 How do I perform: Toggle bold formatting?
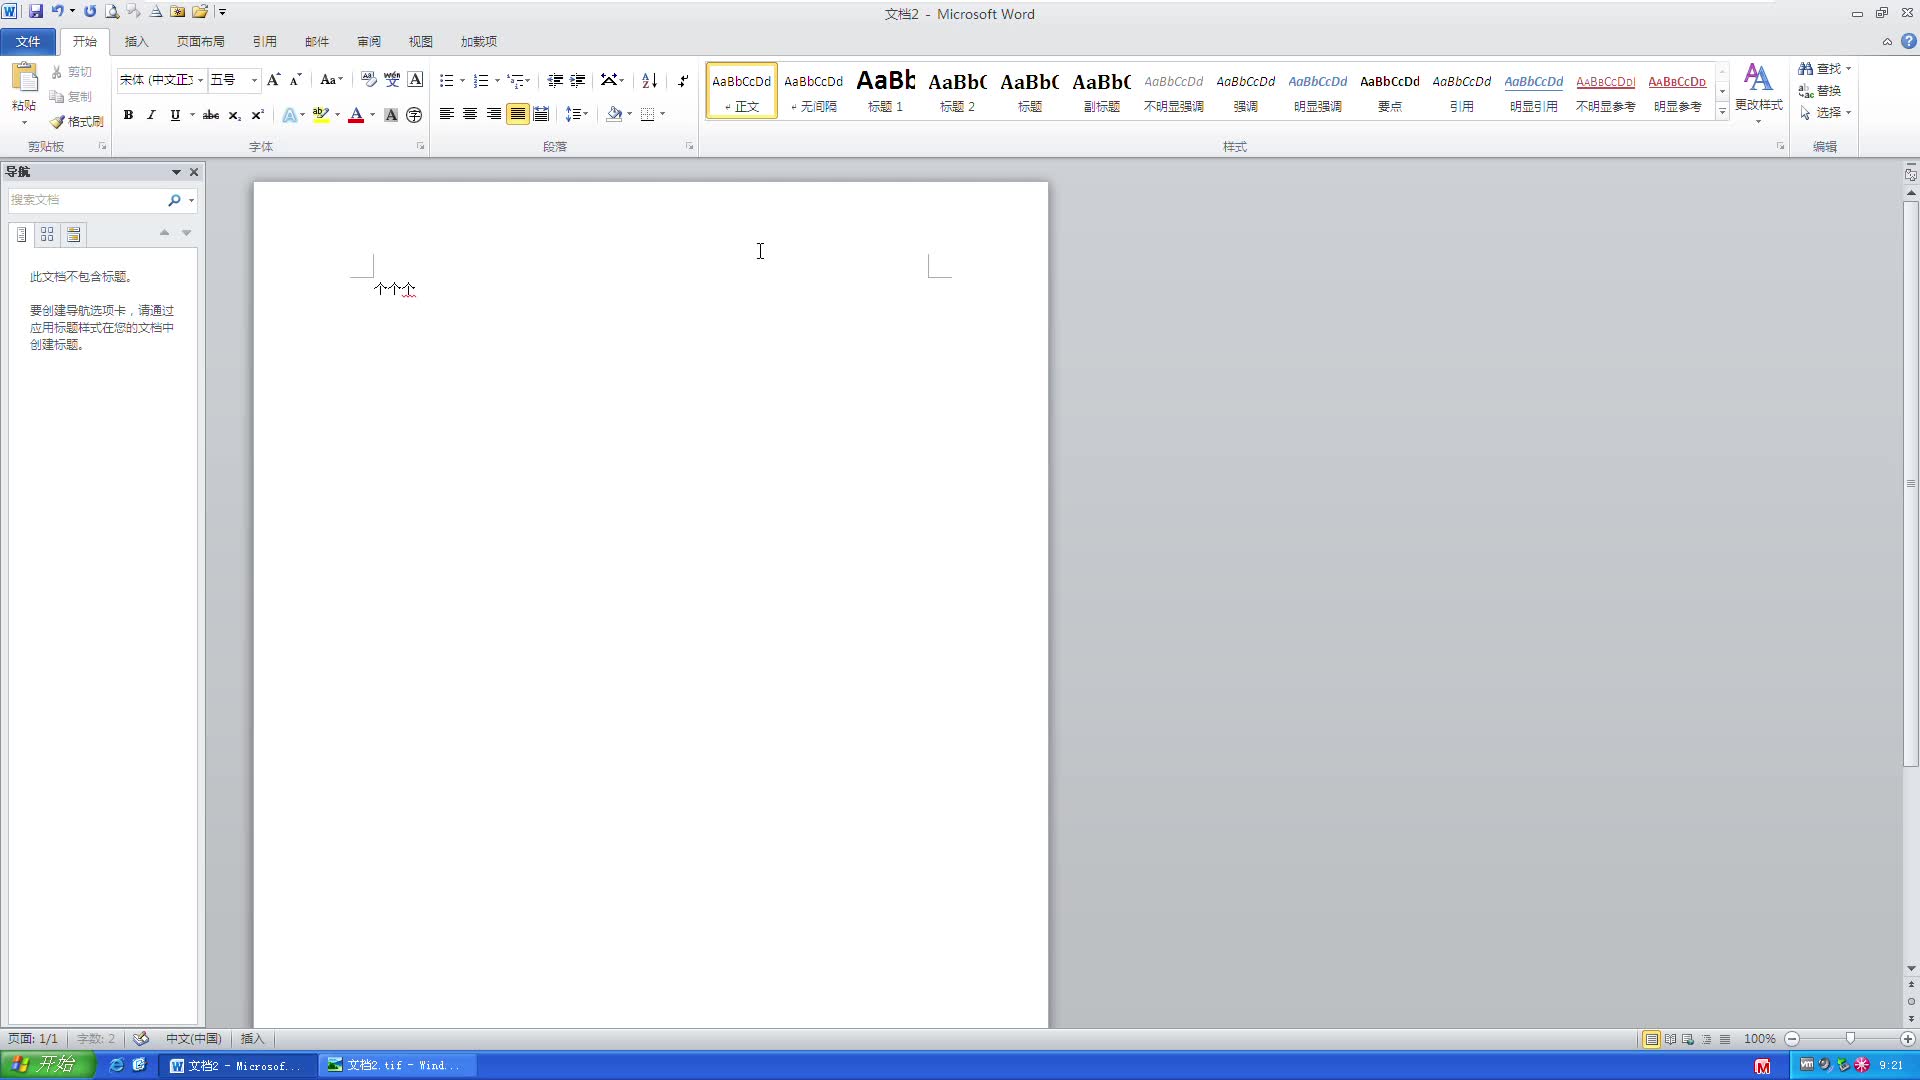[x=128, y=115]
